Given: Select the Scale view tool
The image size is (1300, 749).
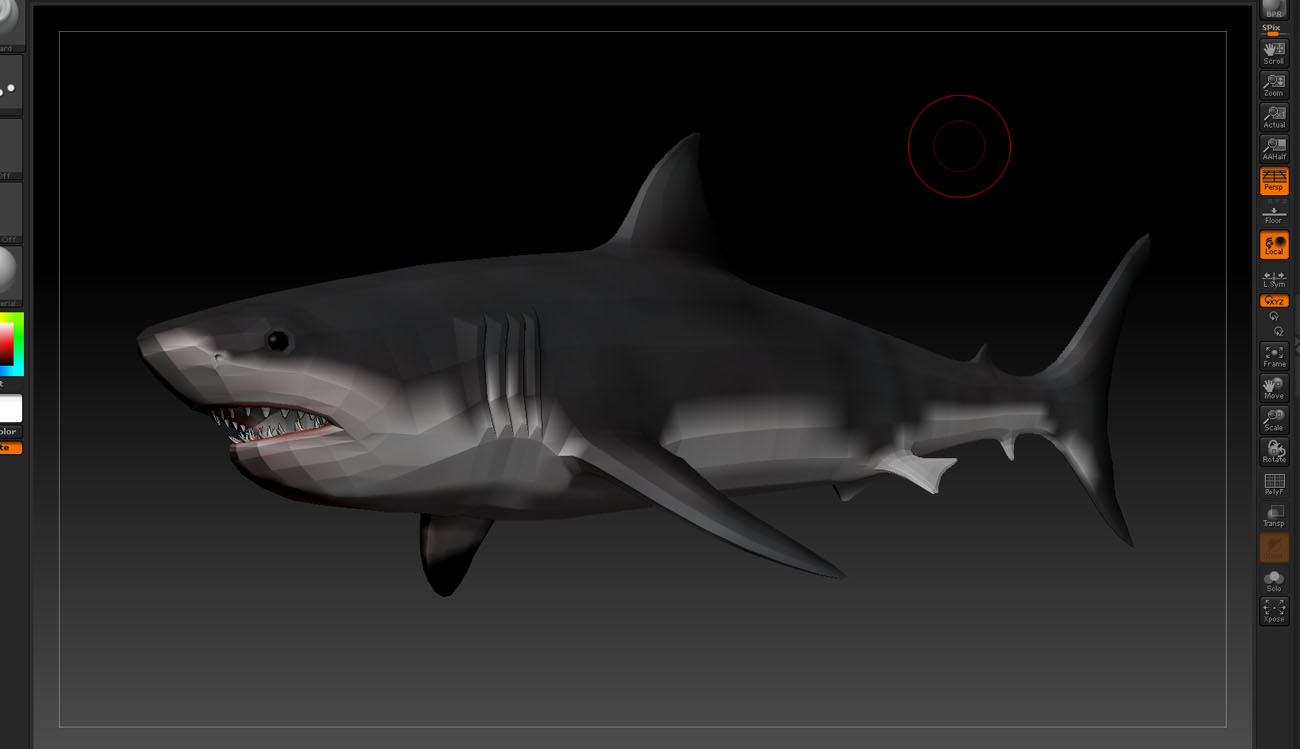Looking at the screenshot, I should pos(1273,420).
